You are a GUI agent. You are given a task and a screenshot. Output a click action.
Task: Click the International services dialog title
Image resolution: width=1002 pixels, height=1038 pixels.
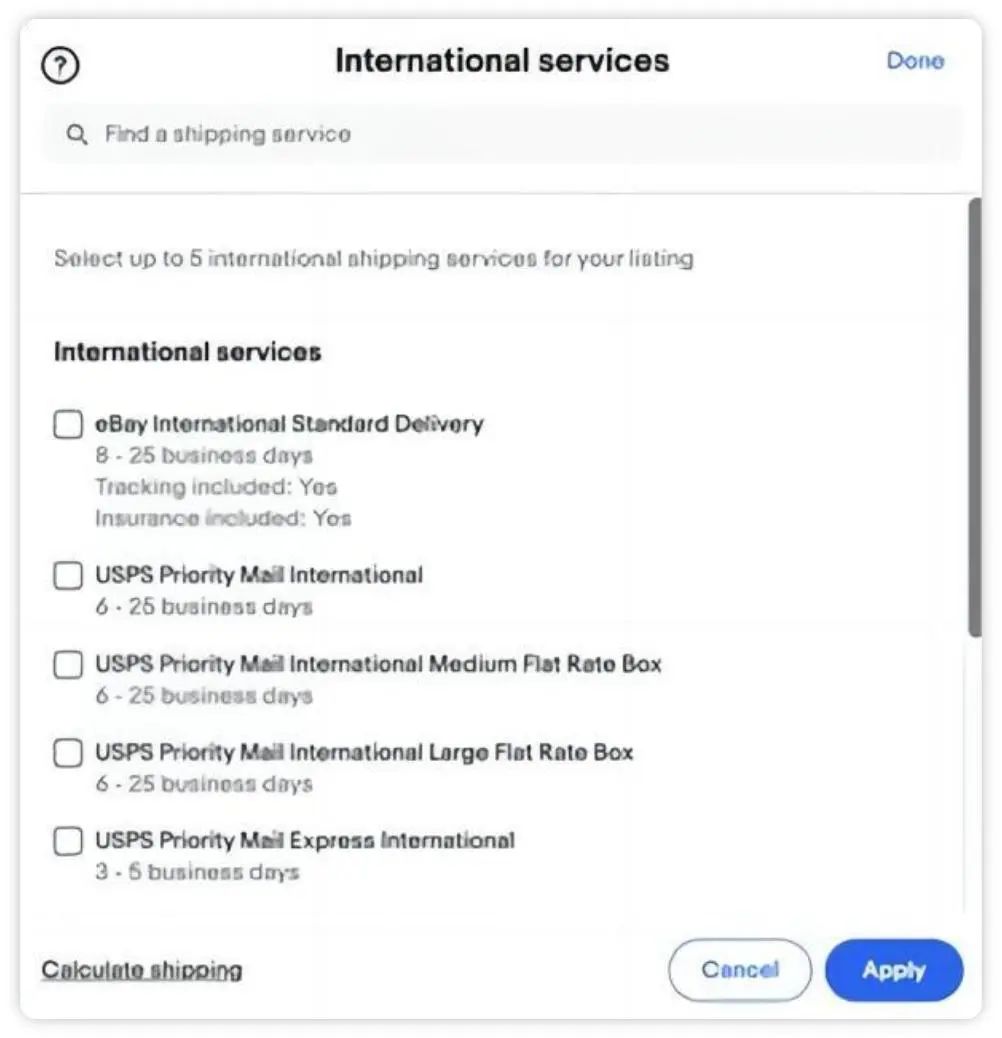[502, 60]
